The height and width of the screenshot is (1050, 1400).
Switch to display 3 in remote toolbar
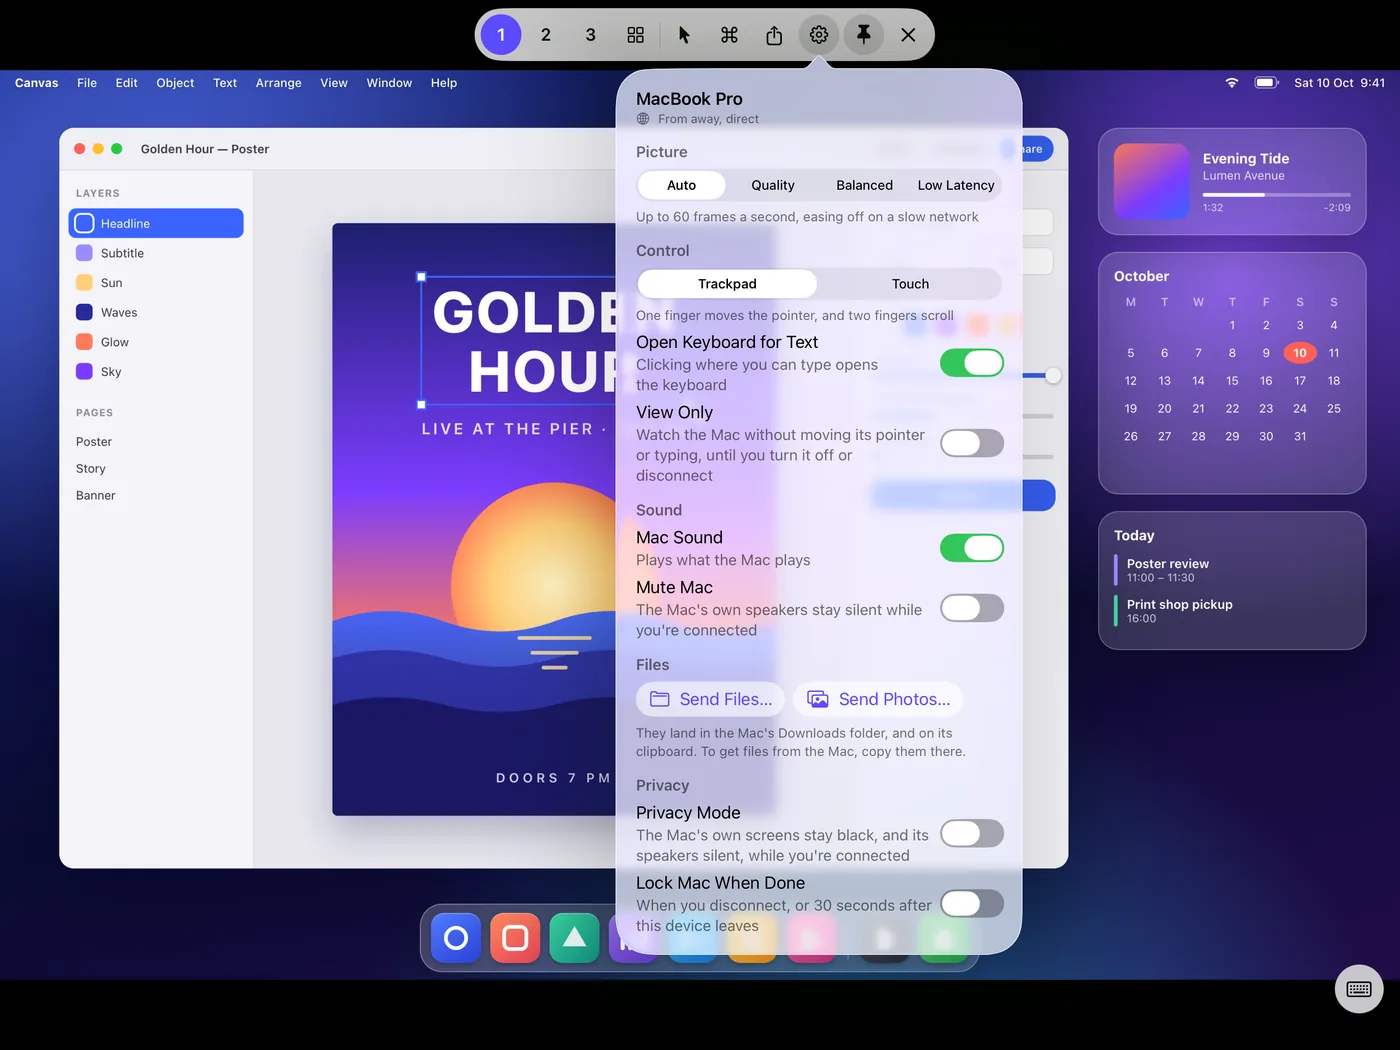591,35
